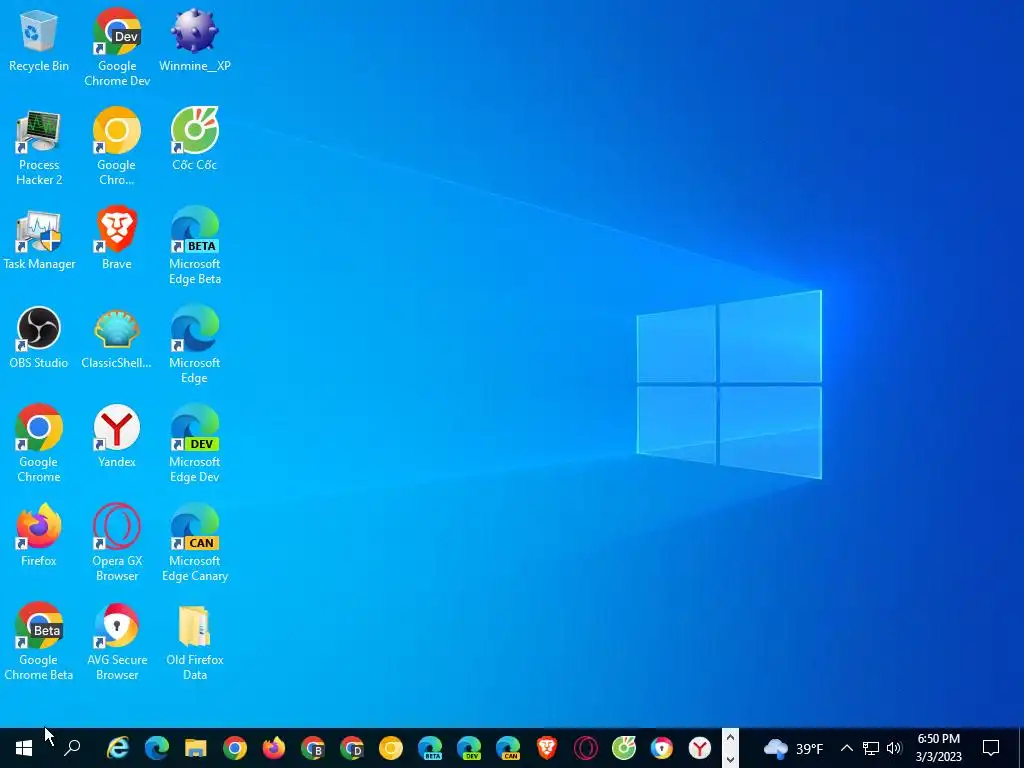Select the OBS Studio desktop shortcut
Screen dimensions: 1024x768
tap(39, 338)
